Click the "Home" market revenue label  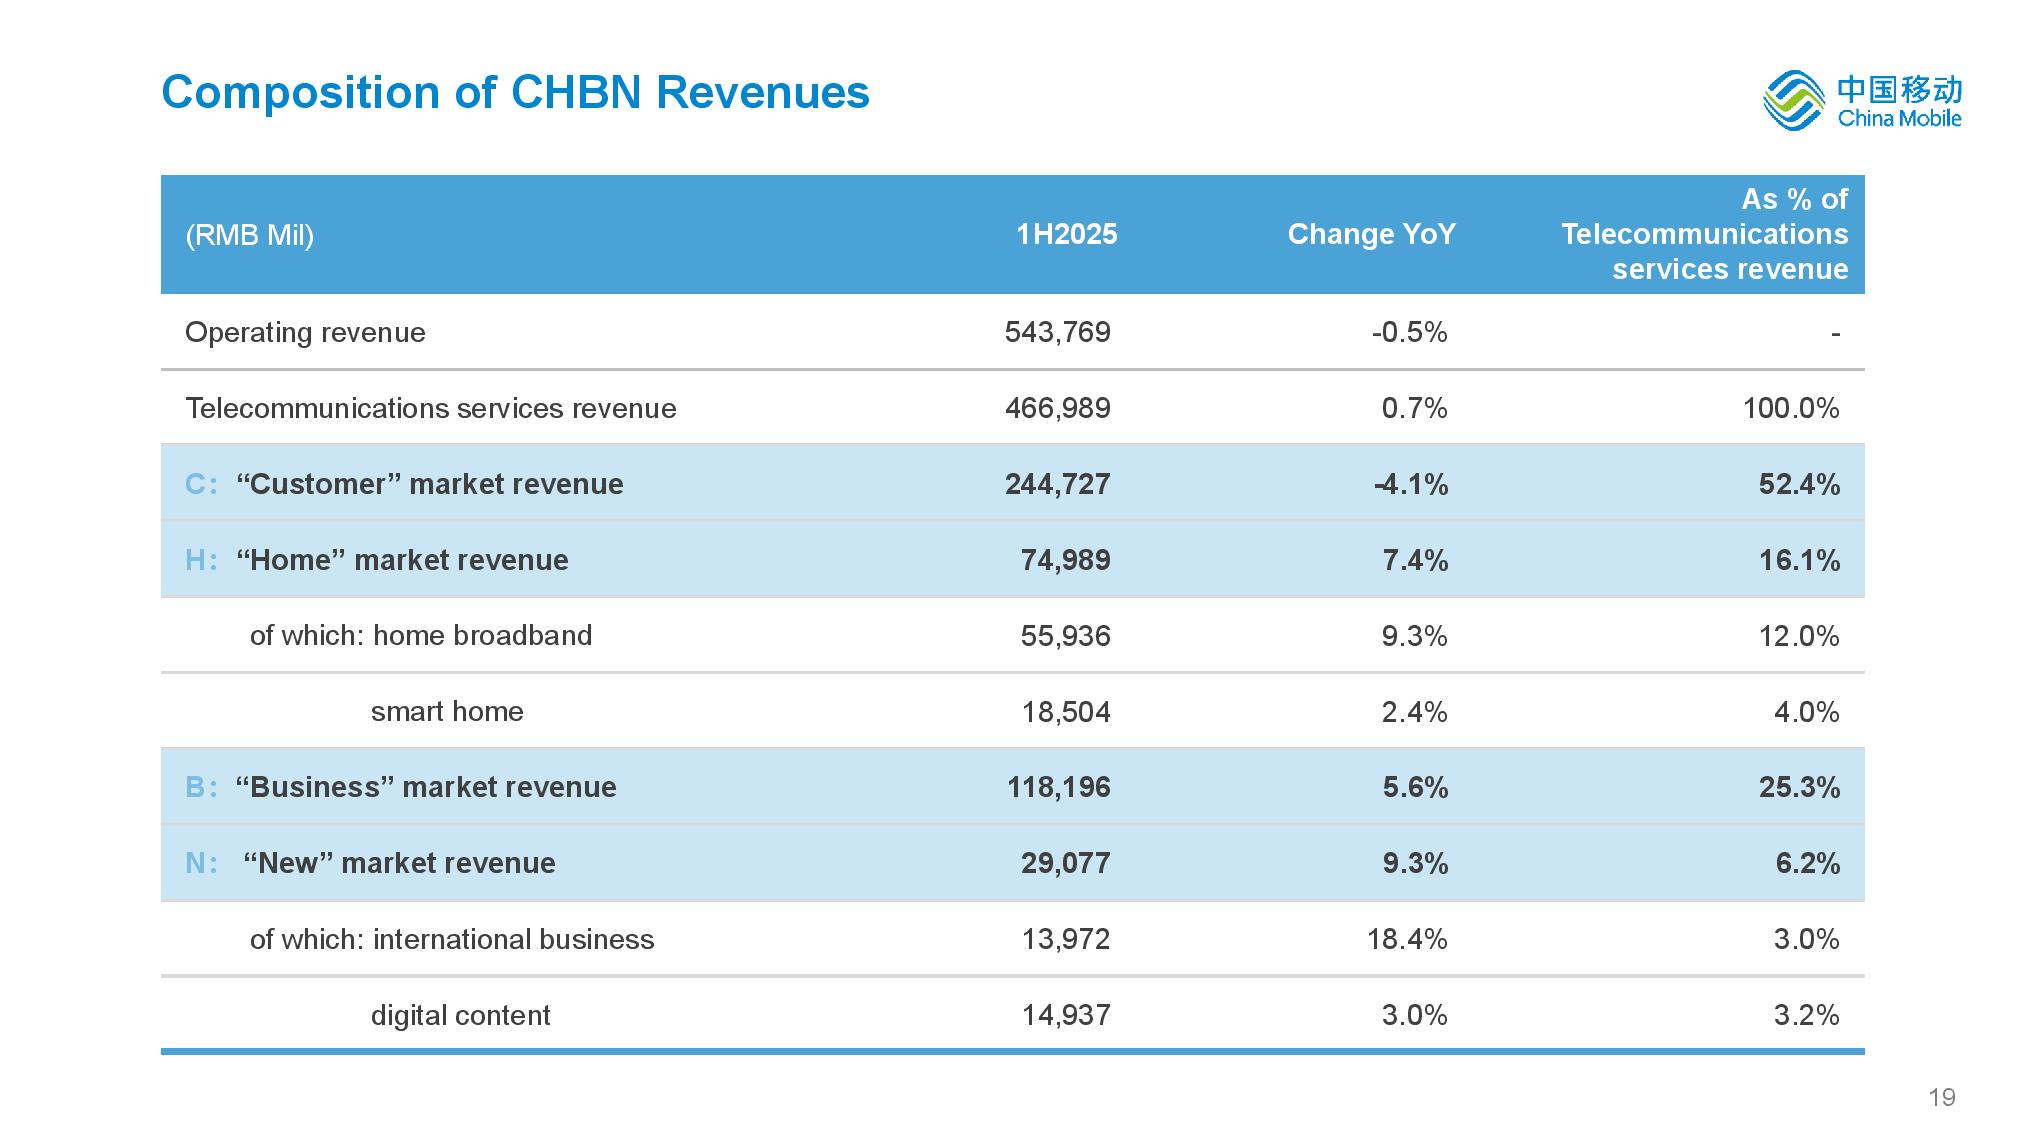pos(402,560)
